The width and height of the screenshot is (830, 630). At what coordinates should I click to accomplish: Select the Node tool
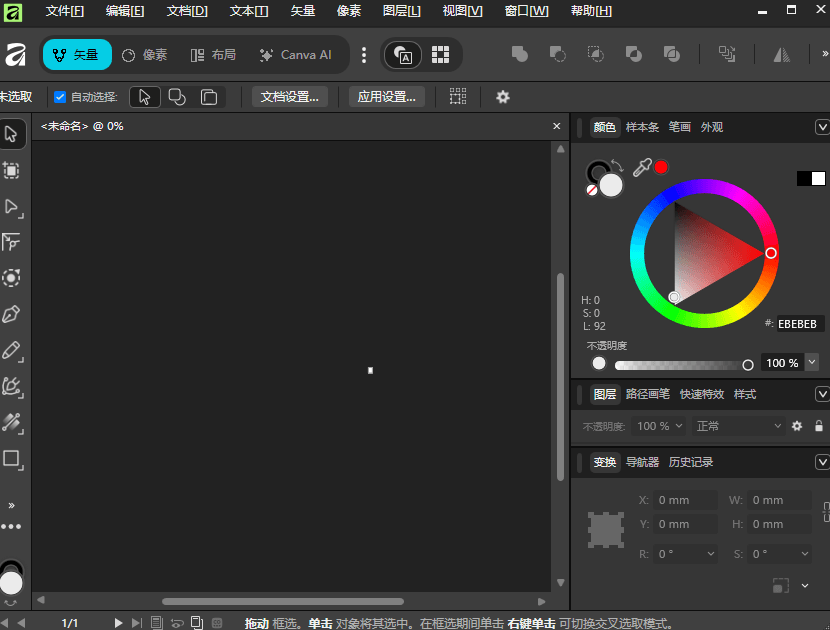pos(13,207)
